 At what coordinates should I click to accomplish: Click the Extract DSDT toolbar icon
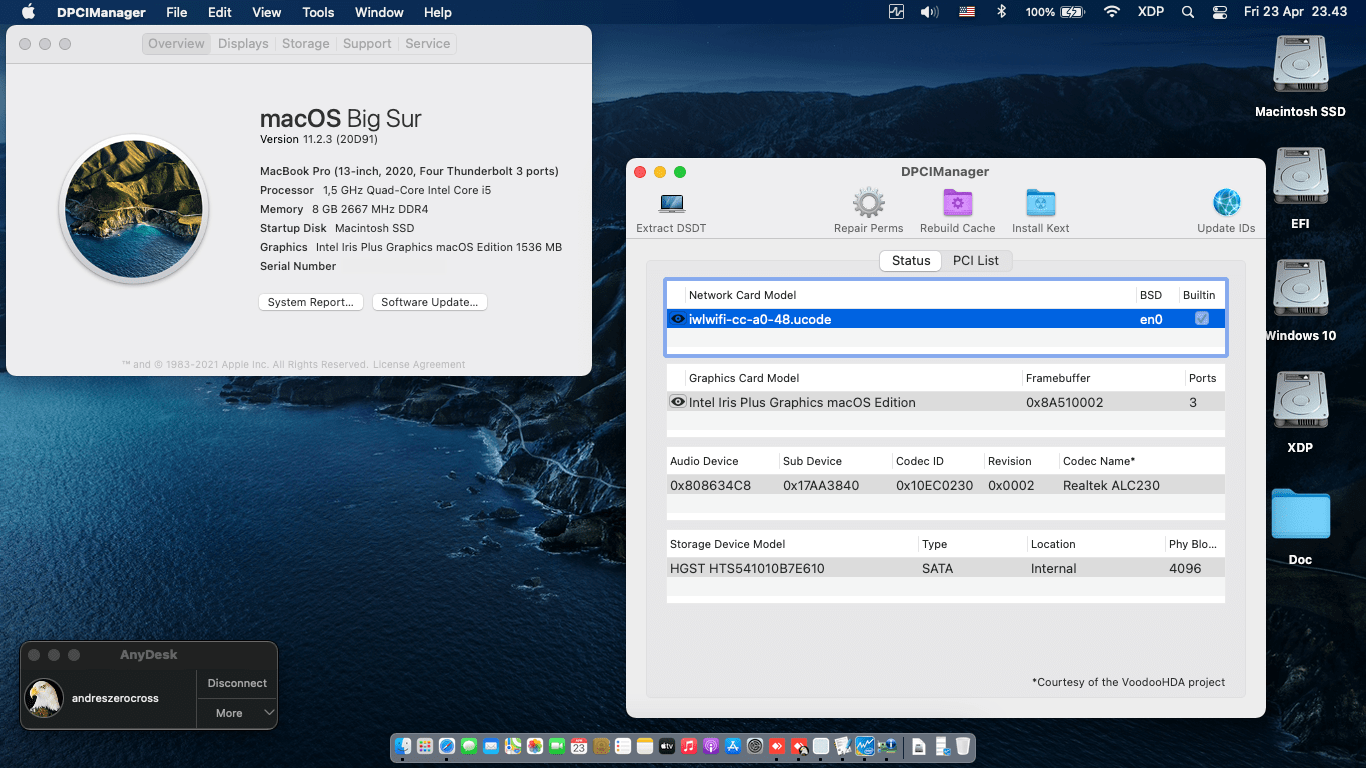click(x=671, y=204)
